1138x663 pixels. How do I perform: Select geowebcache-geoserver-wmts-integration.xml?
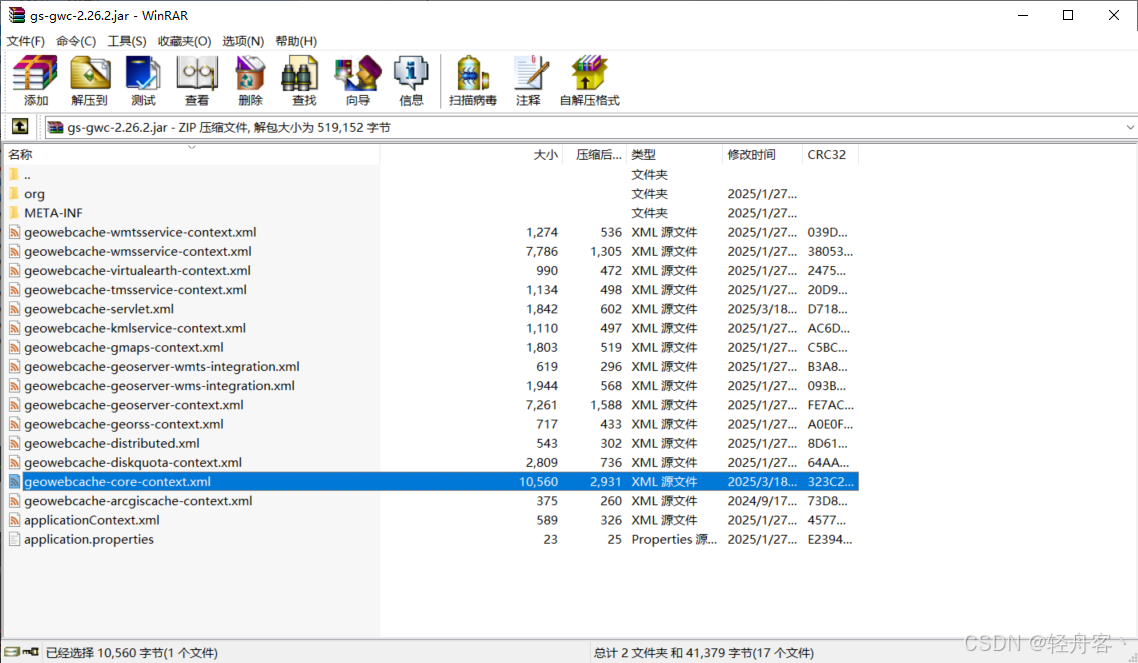(162, 366)
